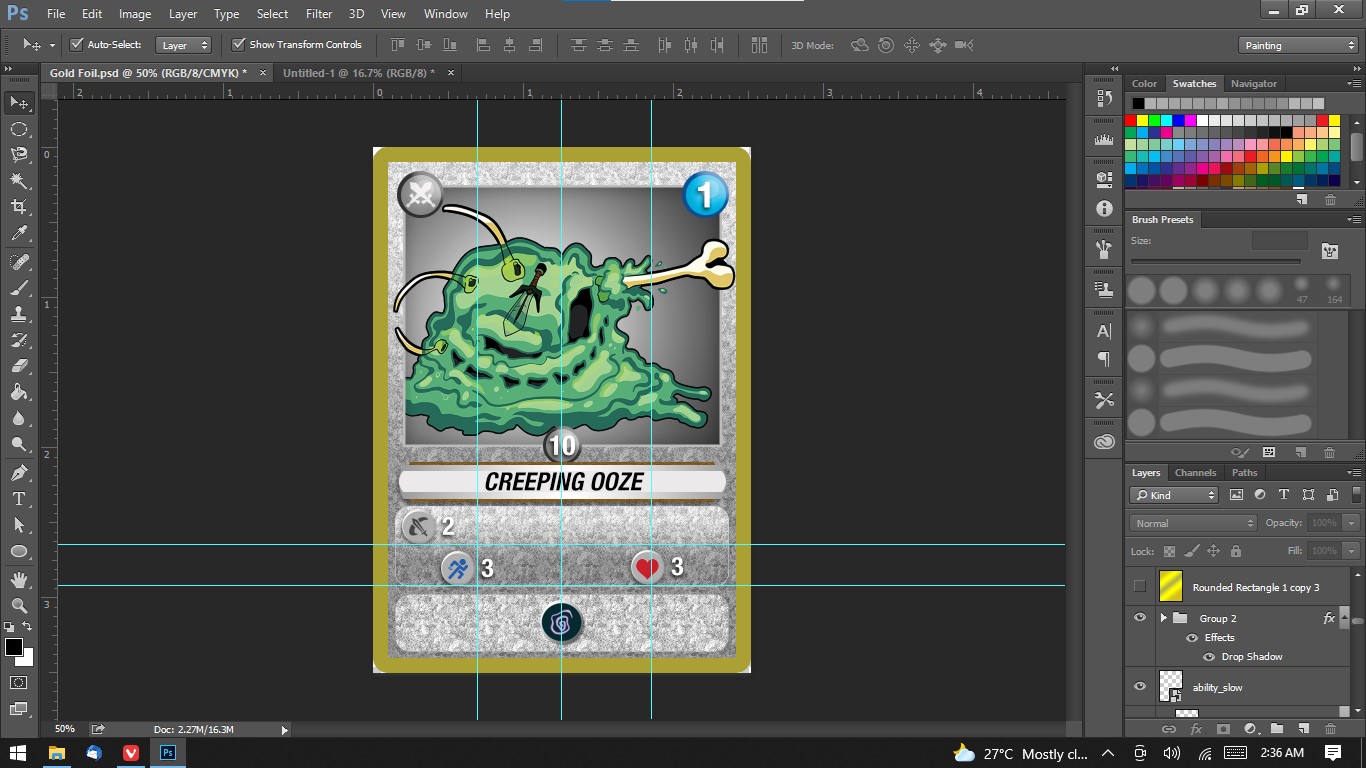
Task: Open the Auto-Select Layer dropdown
Action: [x=184, y=45]
